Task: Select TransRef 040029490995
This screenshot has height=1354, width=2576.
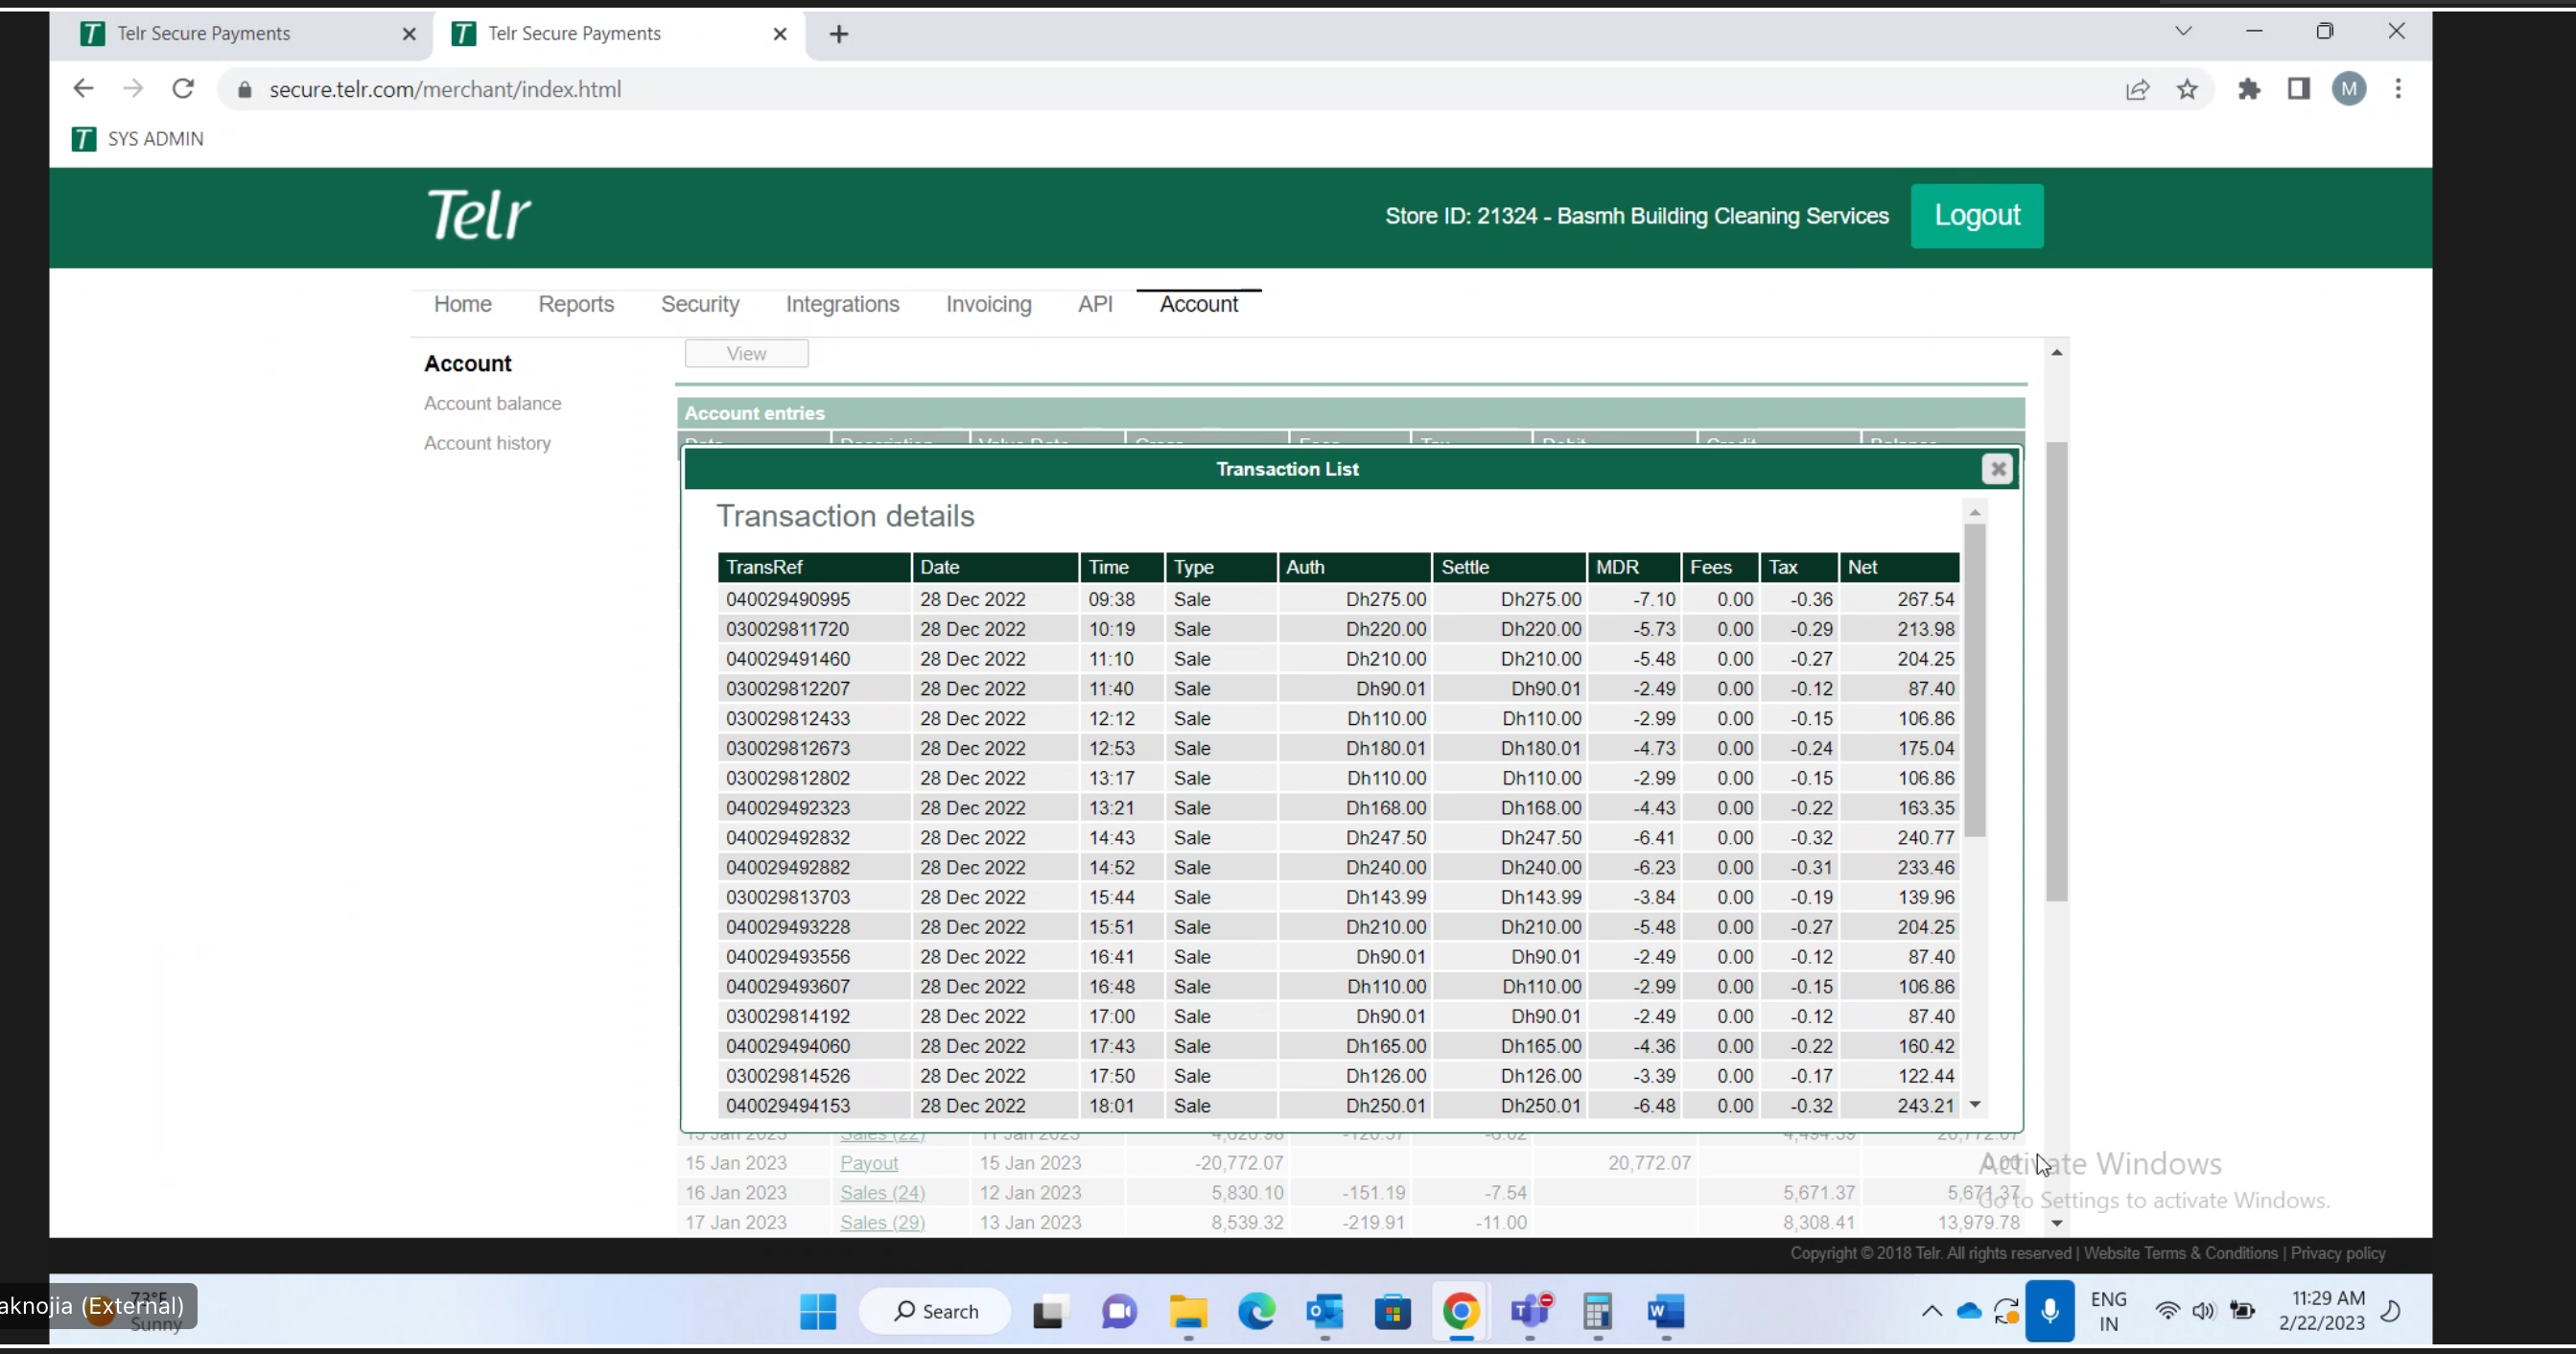Action: tap(788, 599)
